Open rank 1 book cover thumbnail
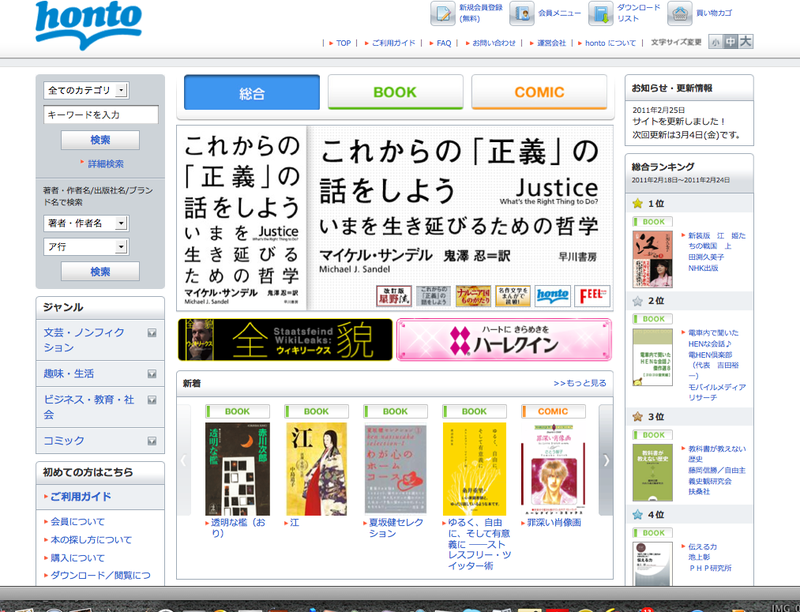The image size is (800, 612). coord(653,259)
